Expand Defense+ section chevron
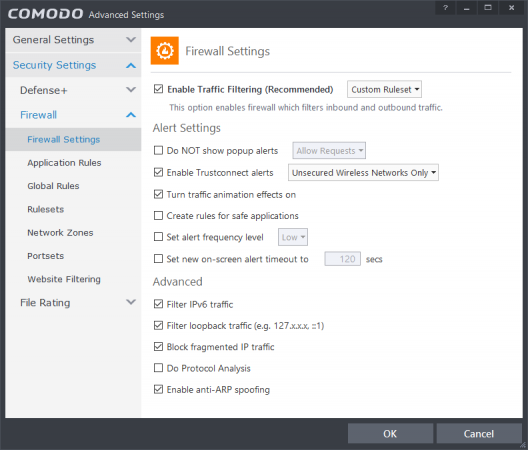 pyautogui.click(x=131, y=90)
